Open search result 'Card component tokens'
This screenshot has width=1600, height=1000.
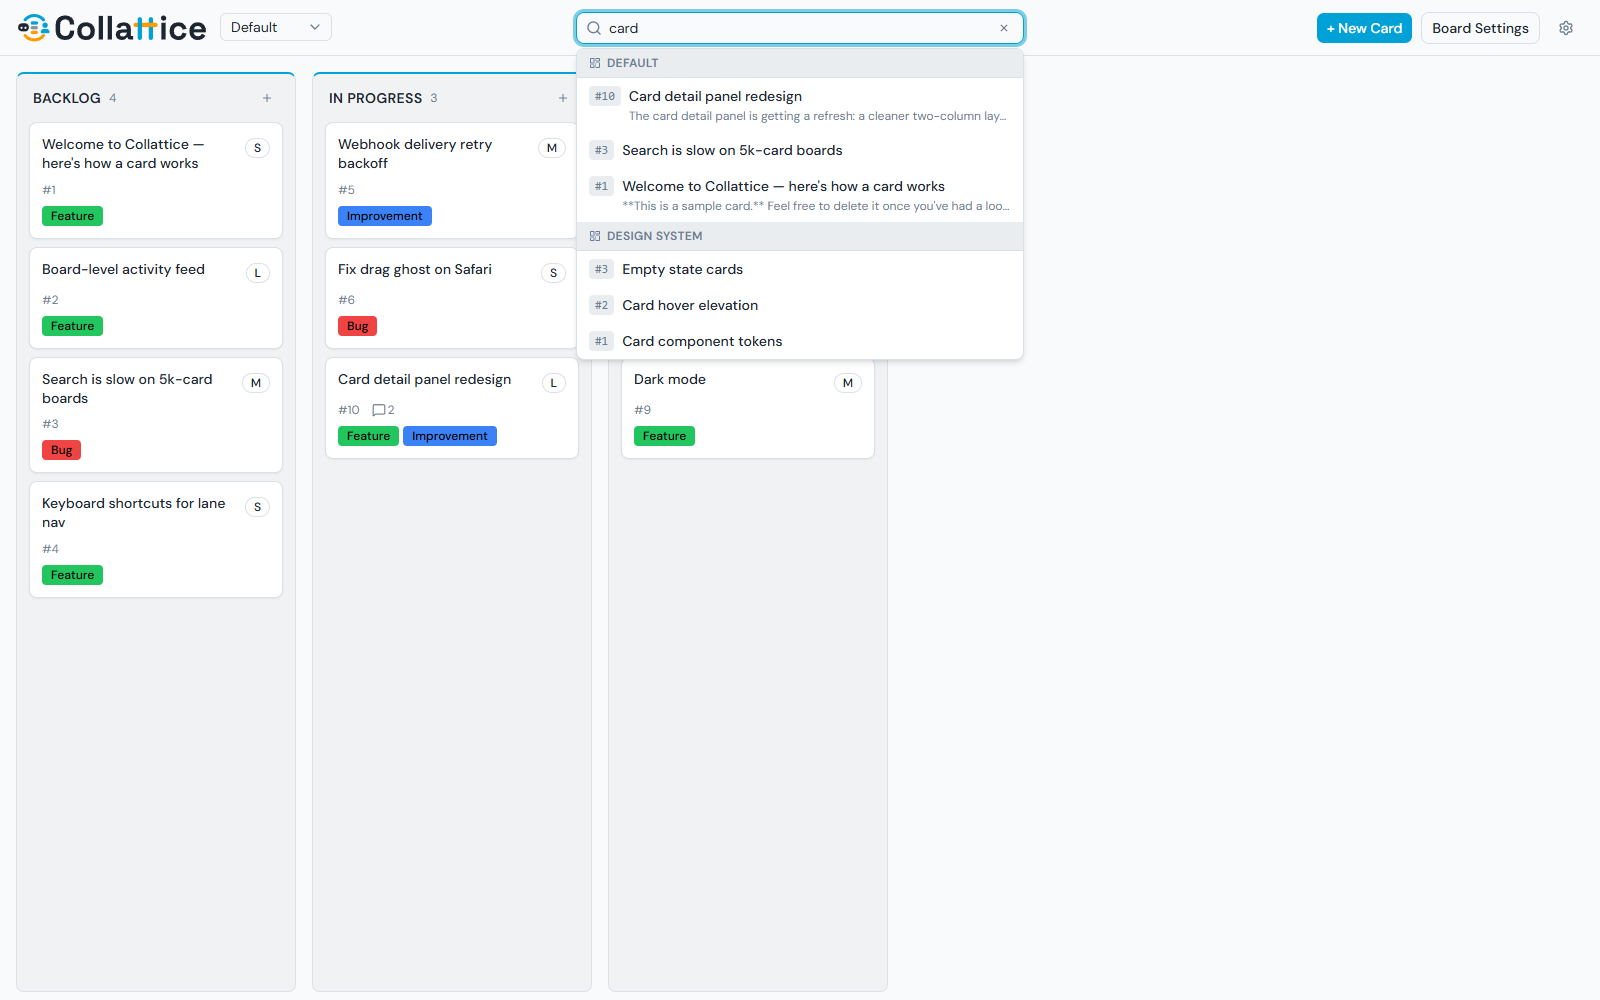800,341
